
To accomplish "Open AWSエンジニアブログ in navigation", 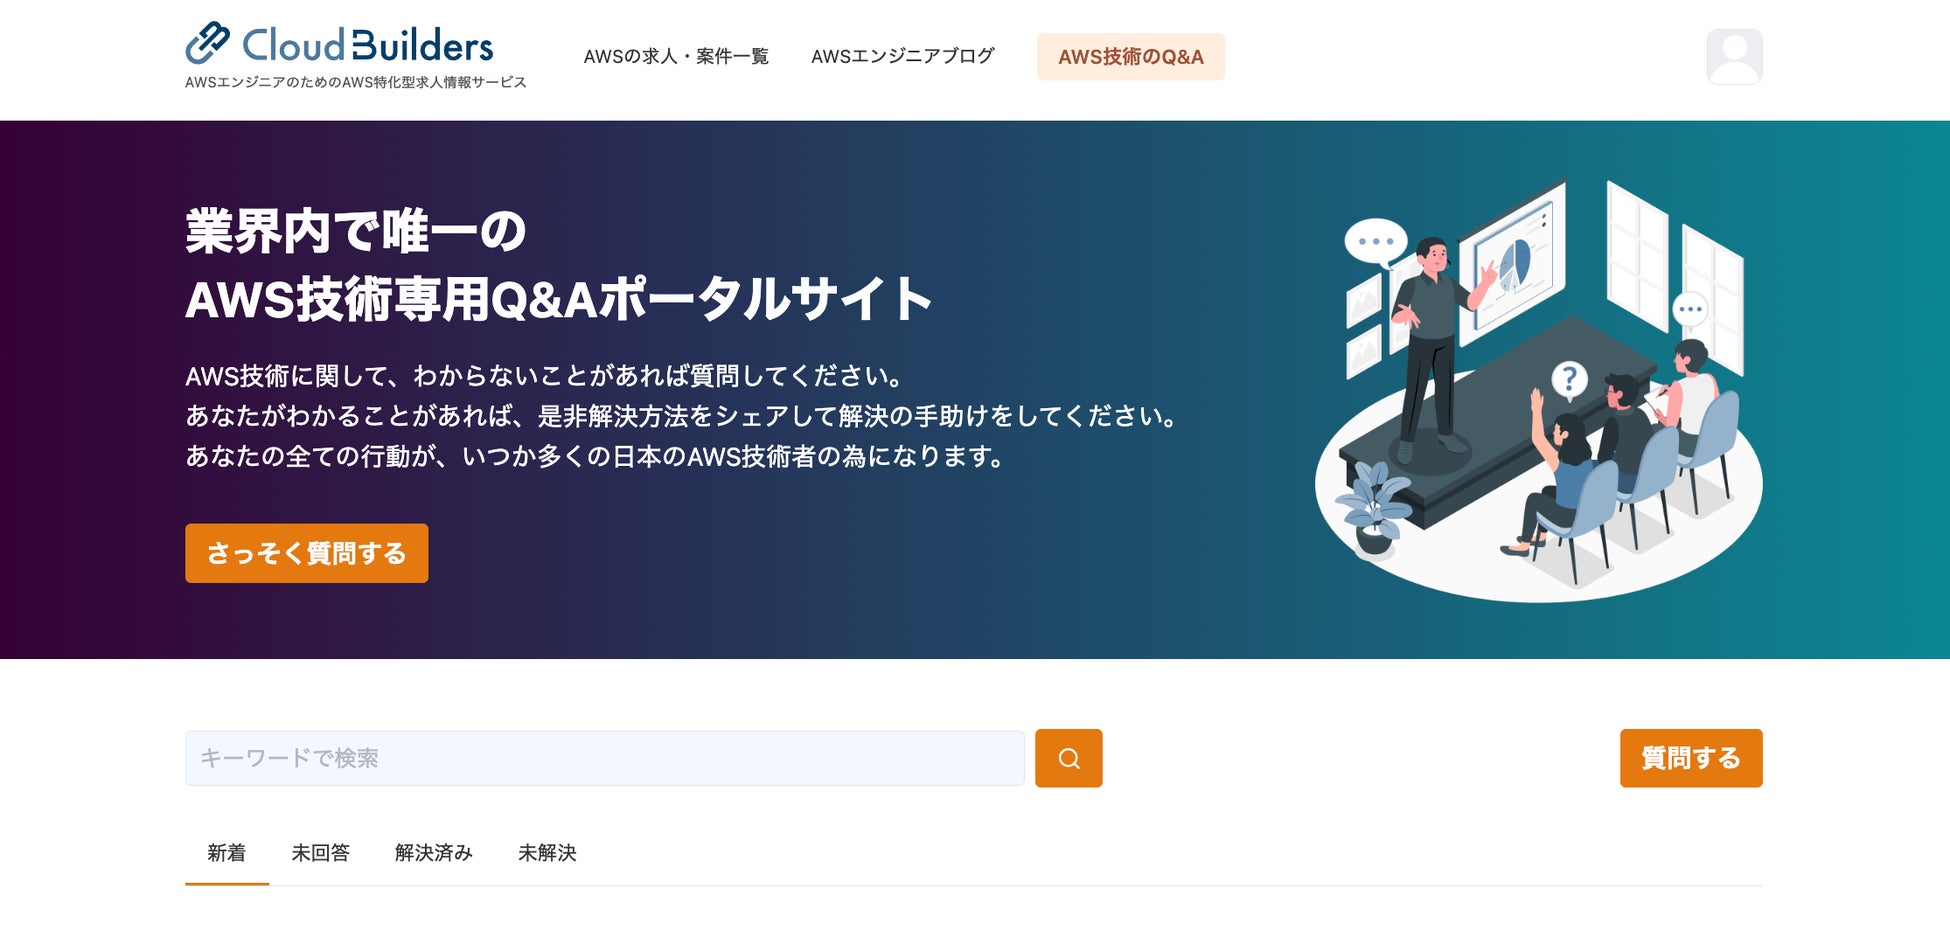I will tap(902, 57).
